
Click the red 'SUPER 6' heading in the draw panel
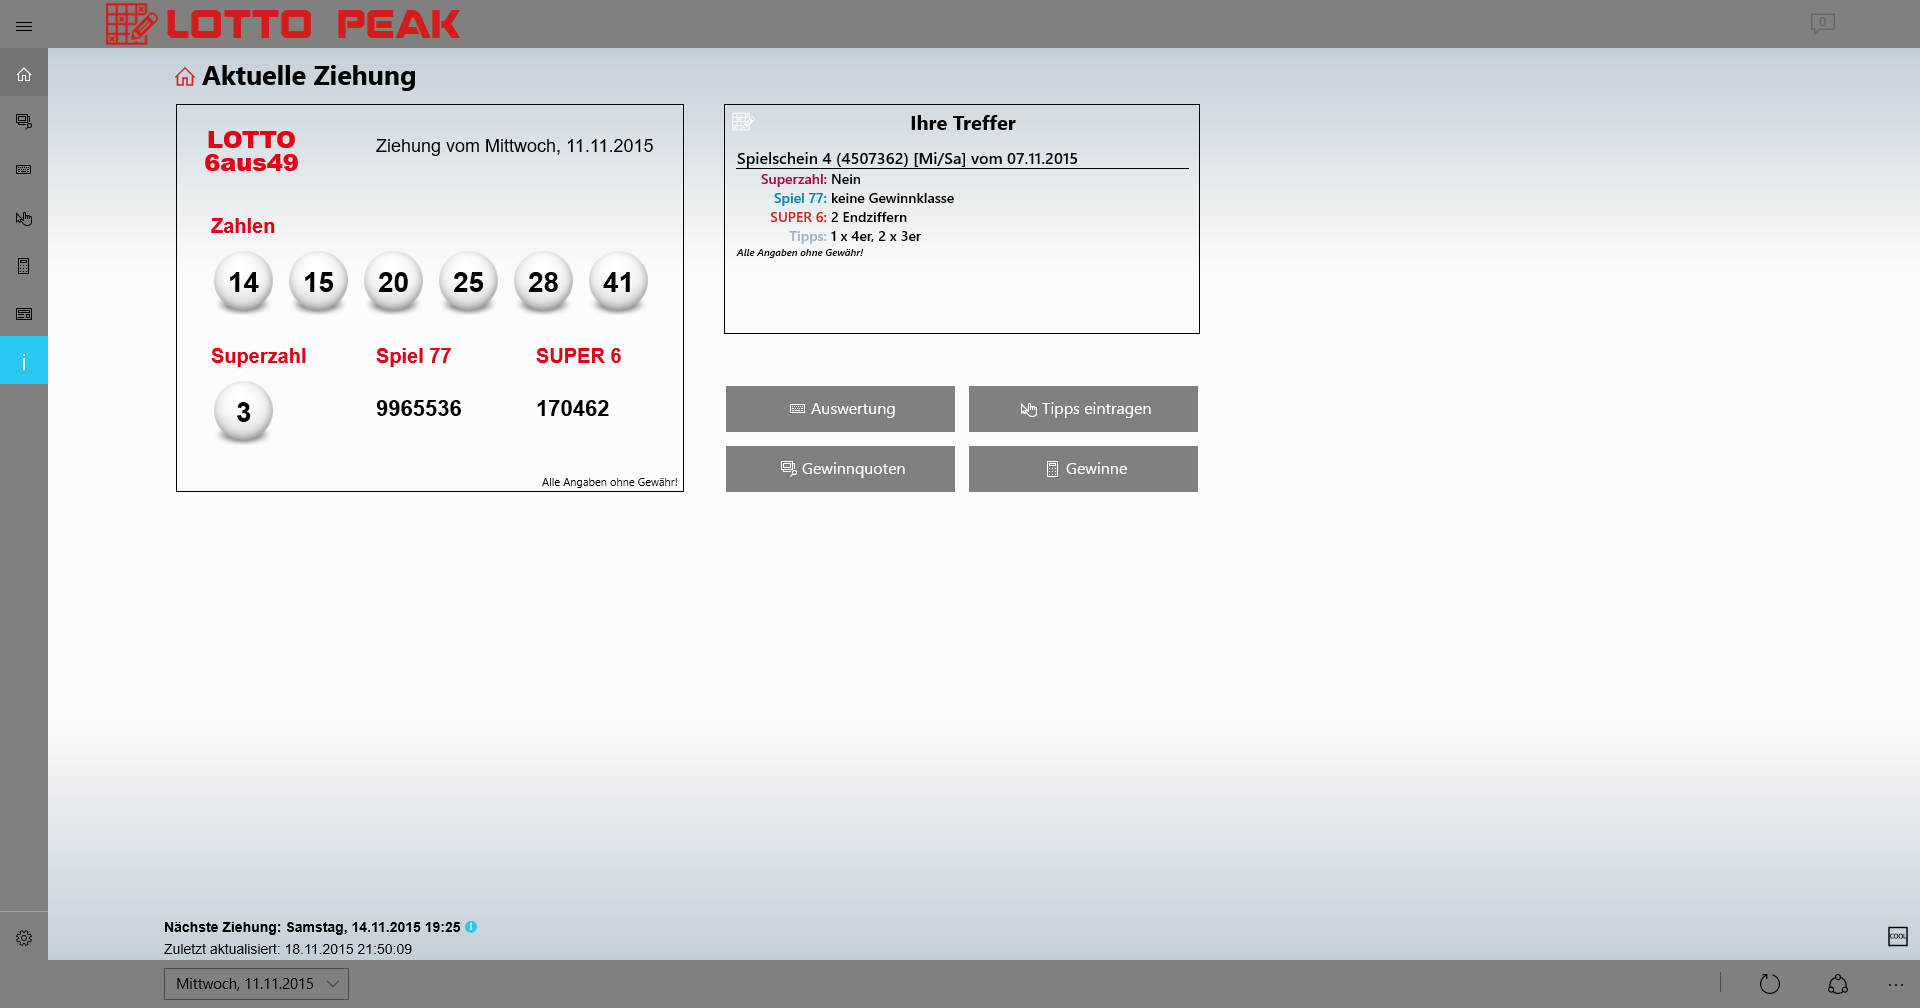point(579,356)
